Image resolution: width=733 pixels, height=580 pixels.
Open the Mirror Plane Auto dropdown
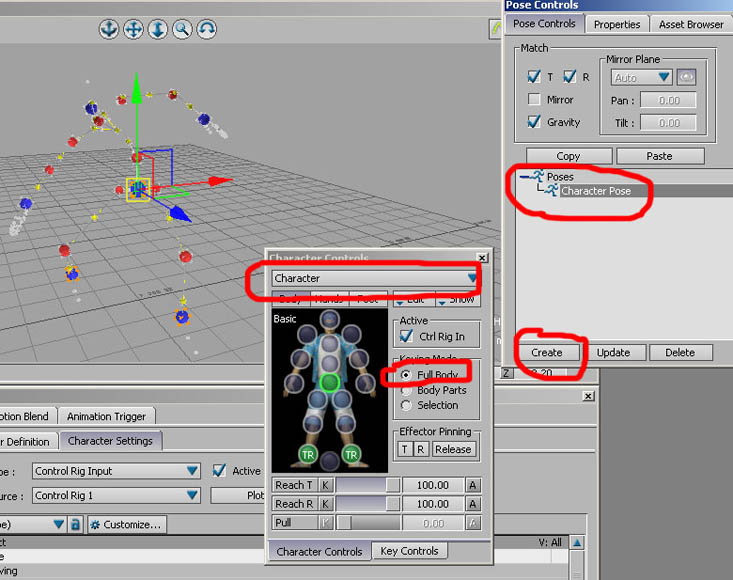point(641,78)
